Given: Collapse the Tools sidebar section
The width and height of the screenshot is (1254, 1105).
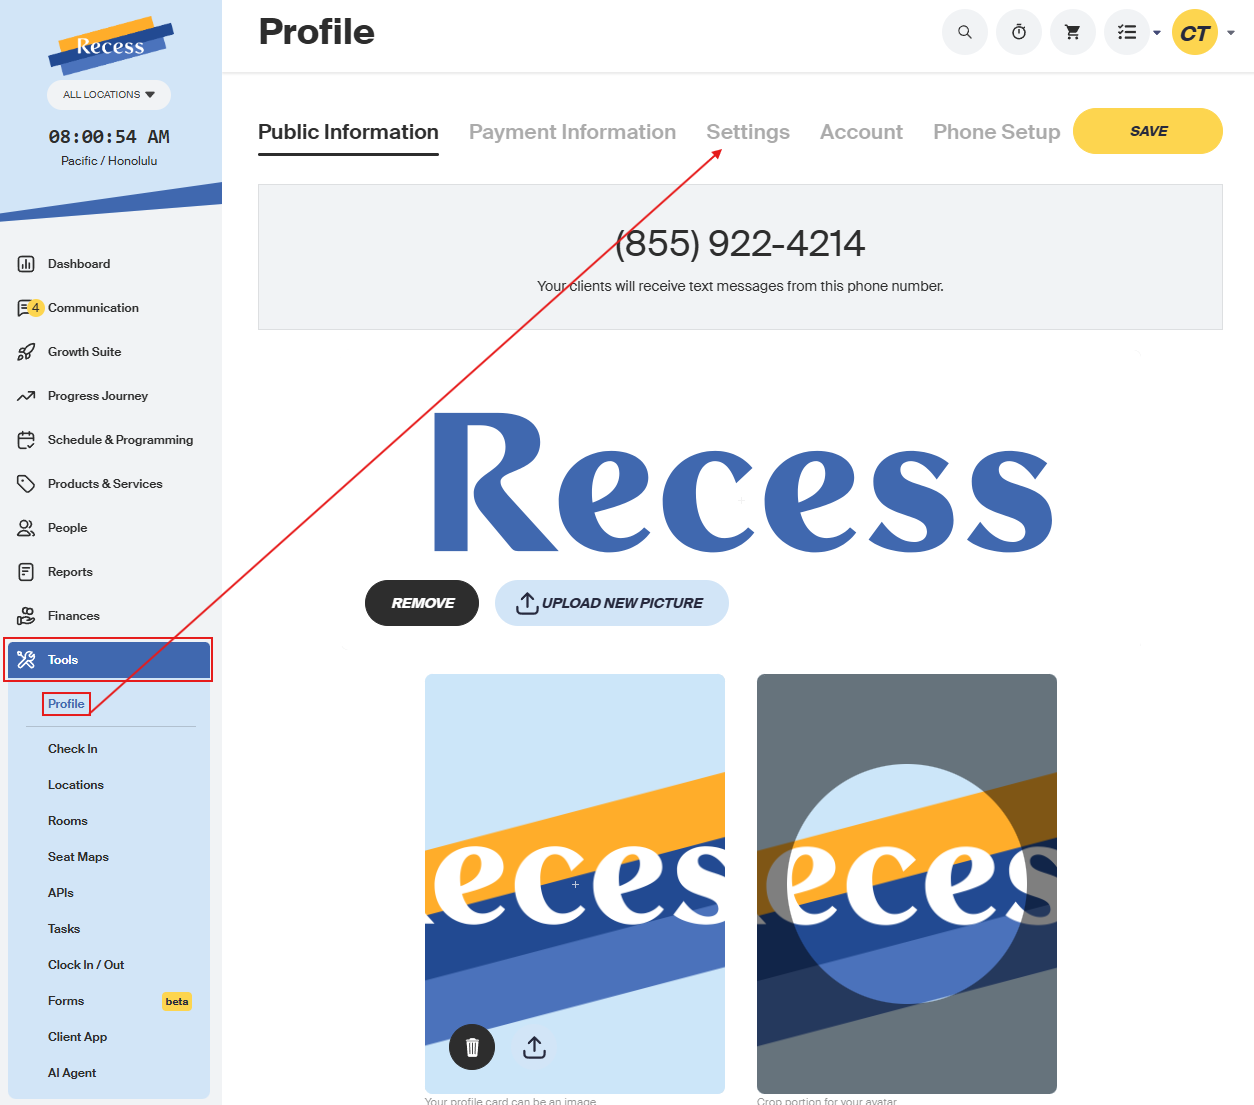Looking at the screenshot, I should point(109,660).
